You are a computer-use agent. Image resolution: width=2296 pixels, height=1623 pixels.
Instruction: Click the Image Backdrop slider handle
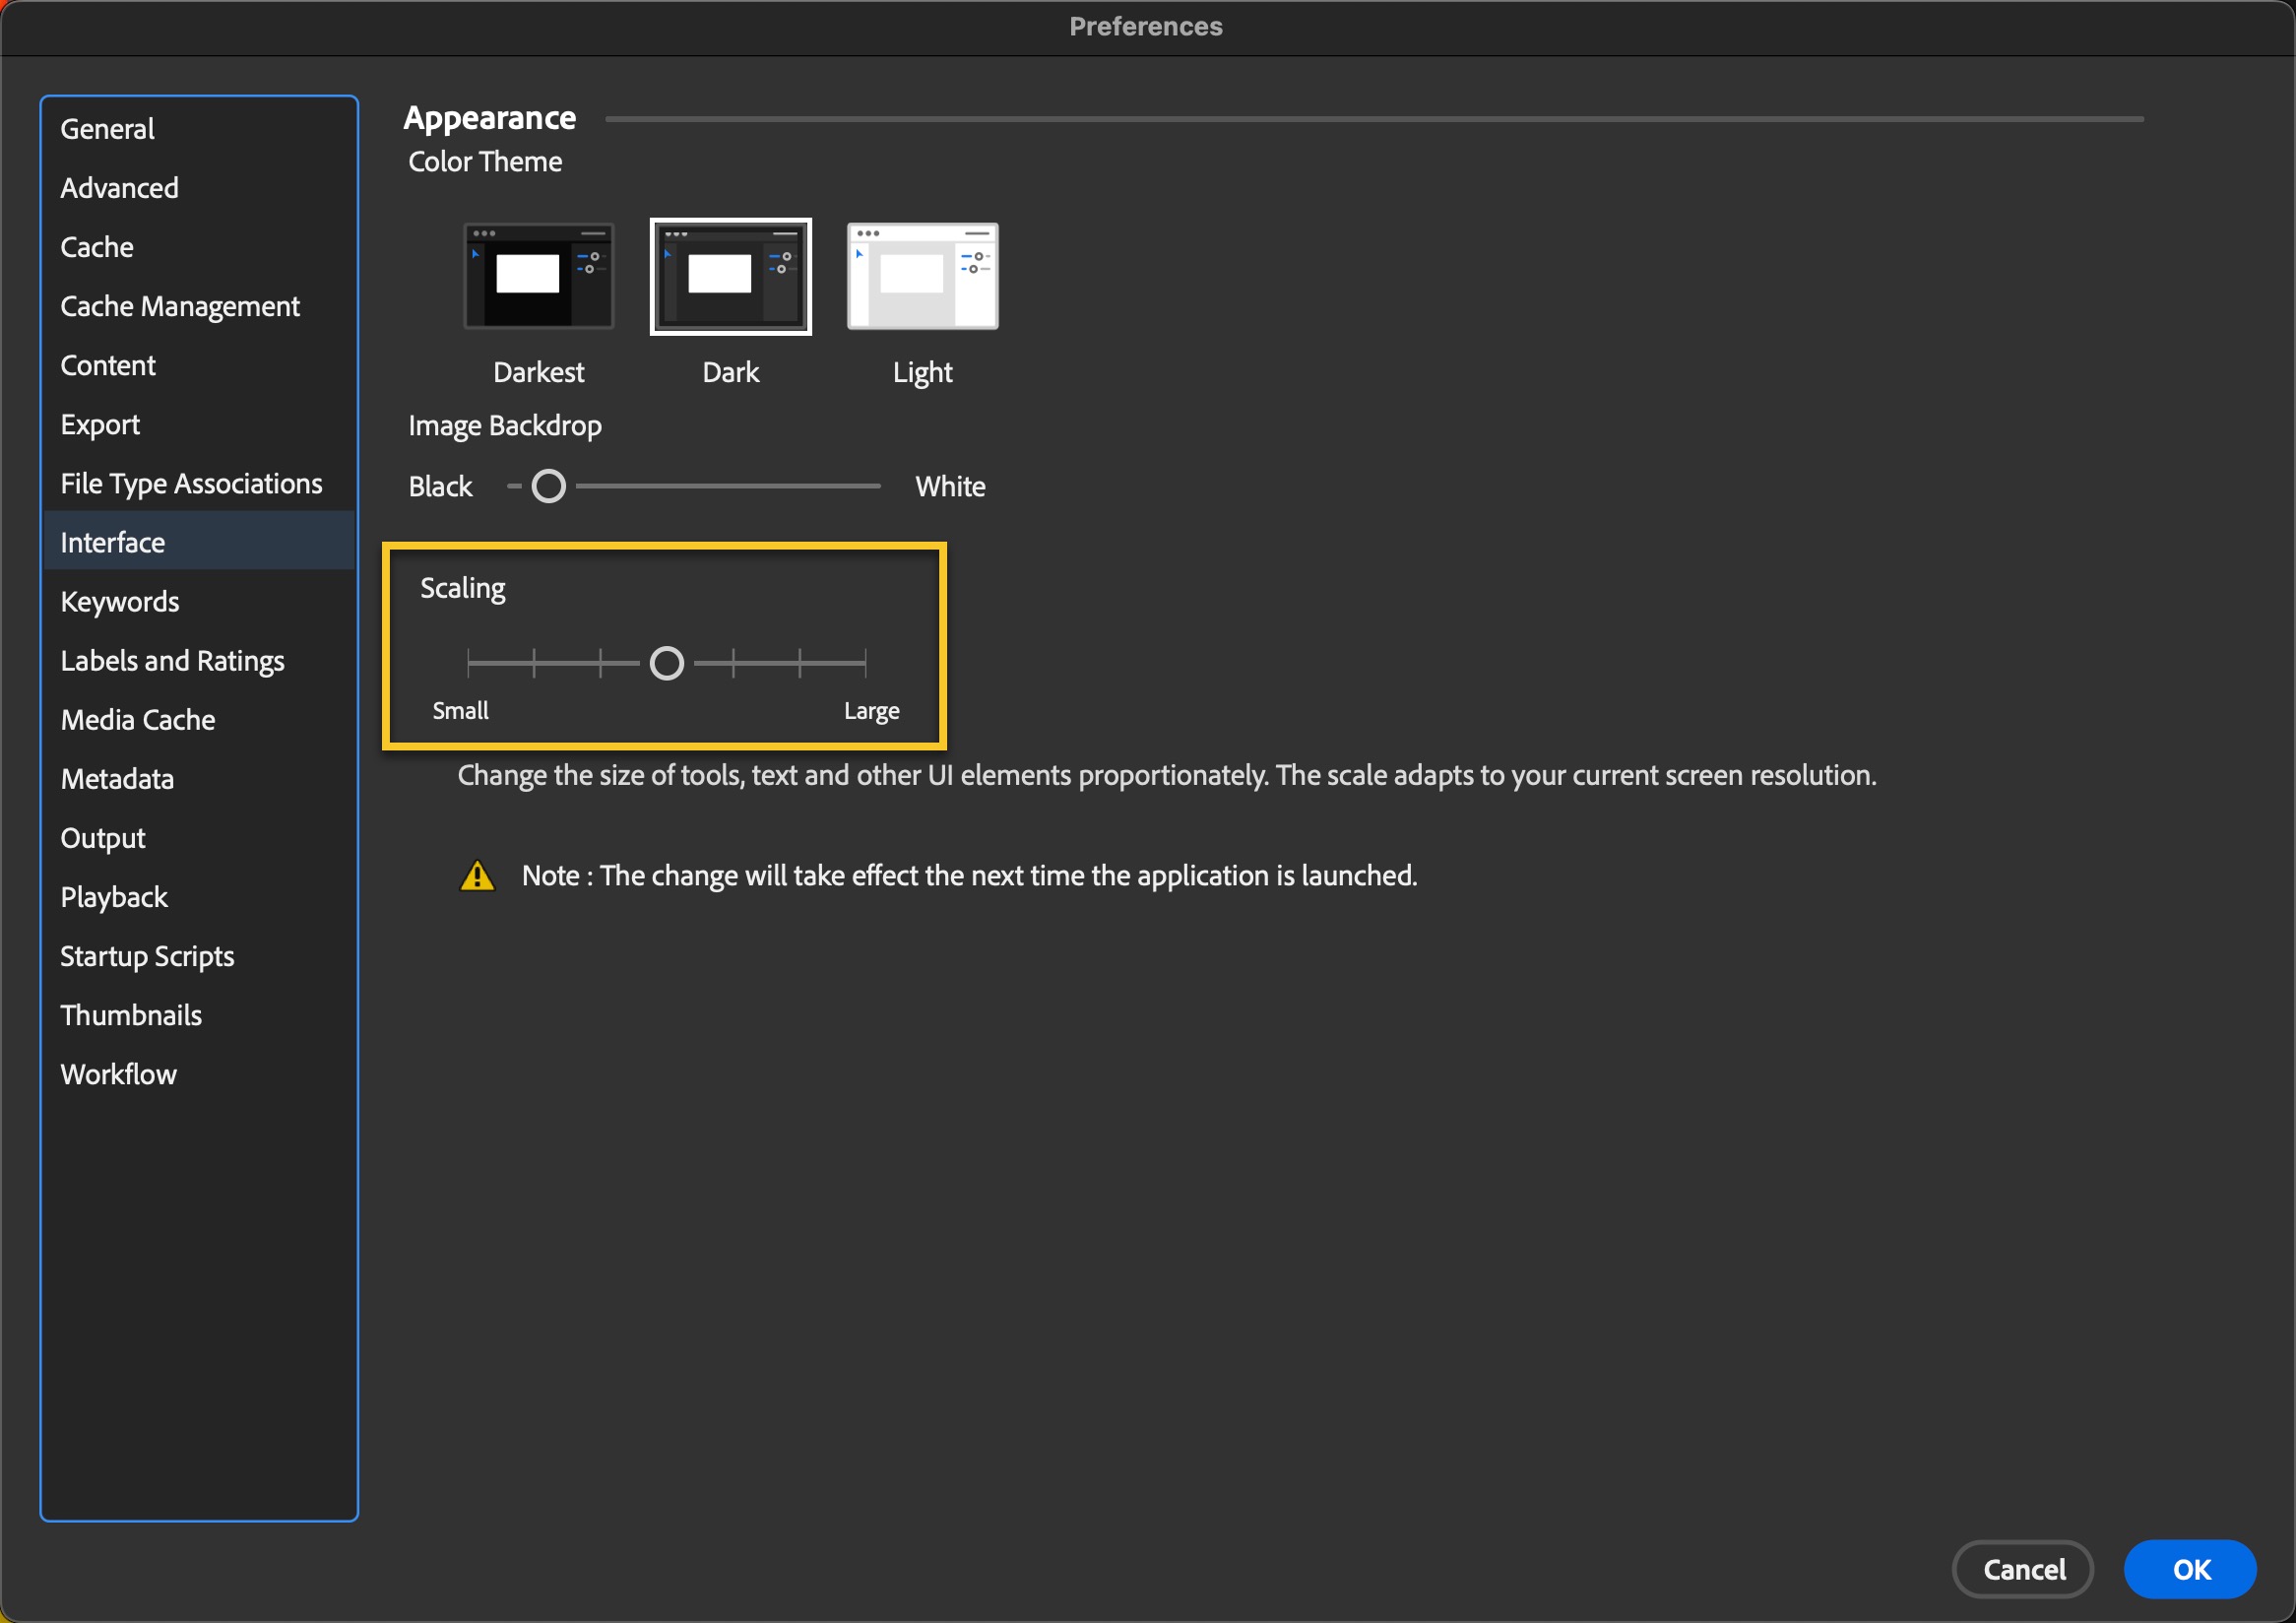tap(548, 487)
